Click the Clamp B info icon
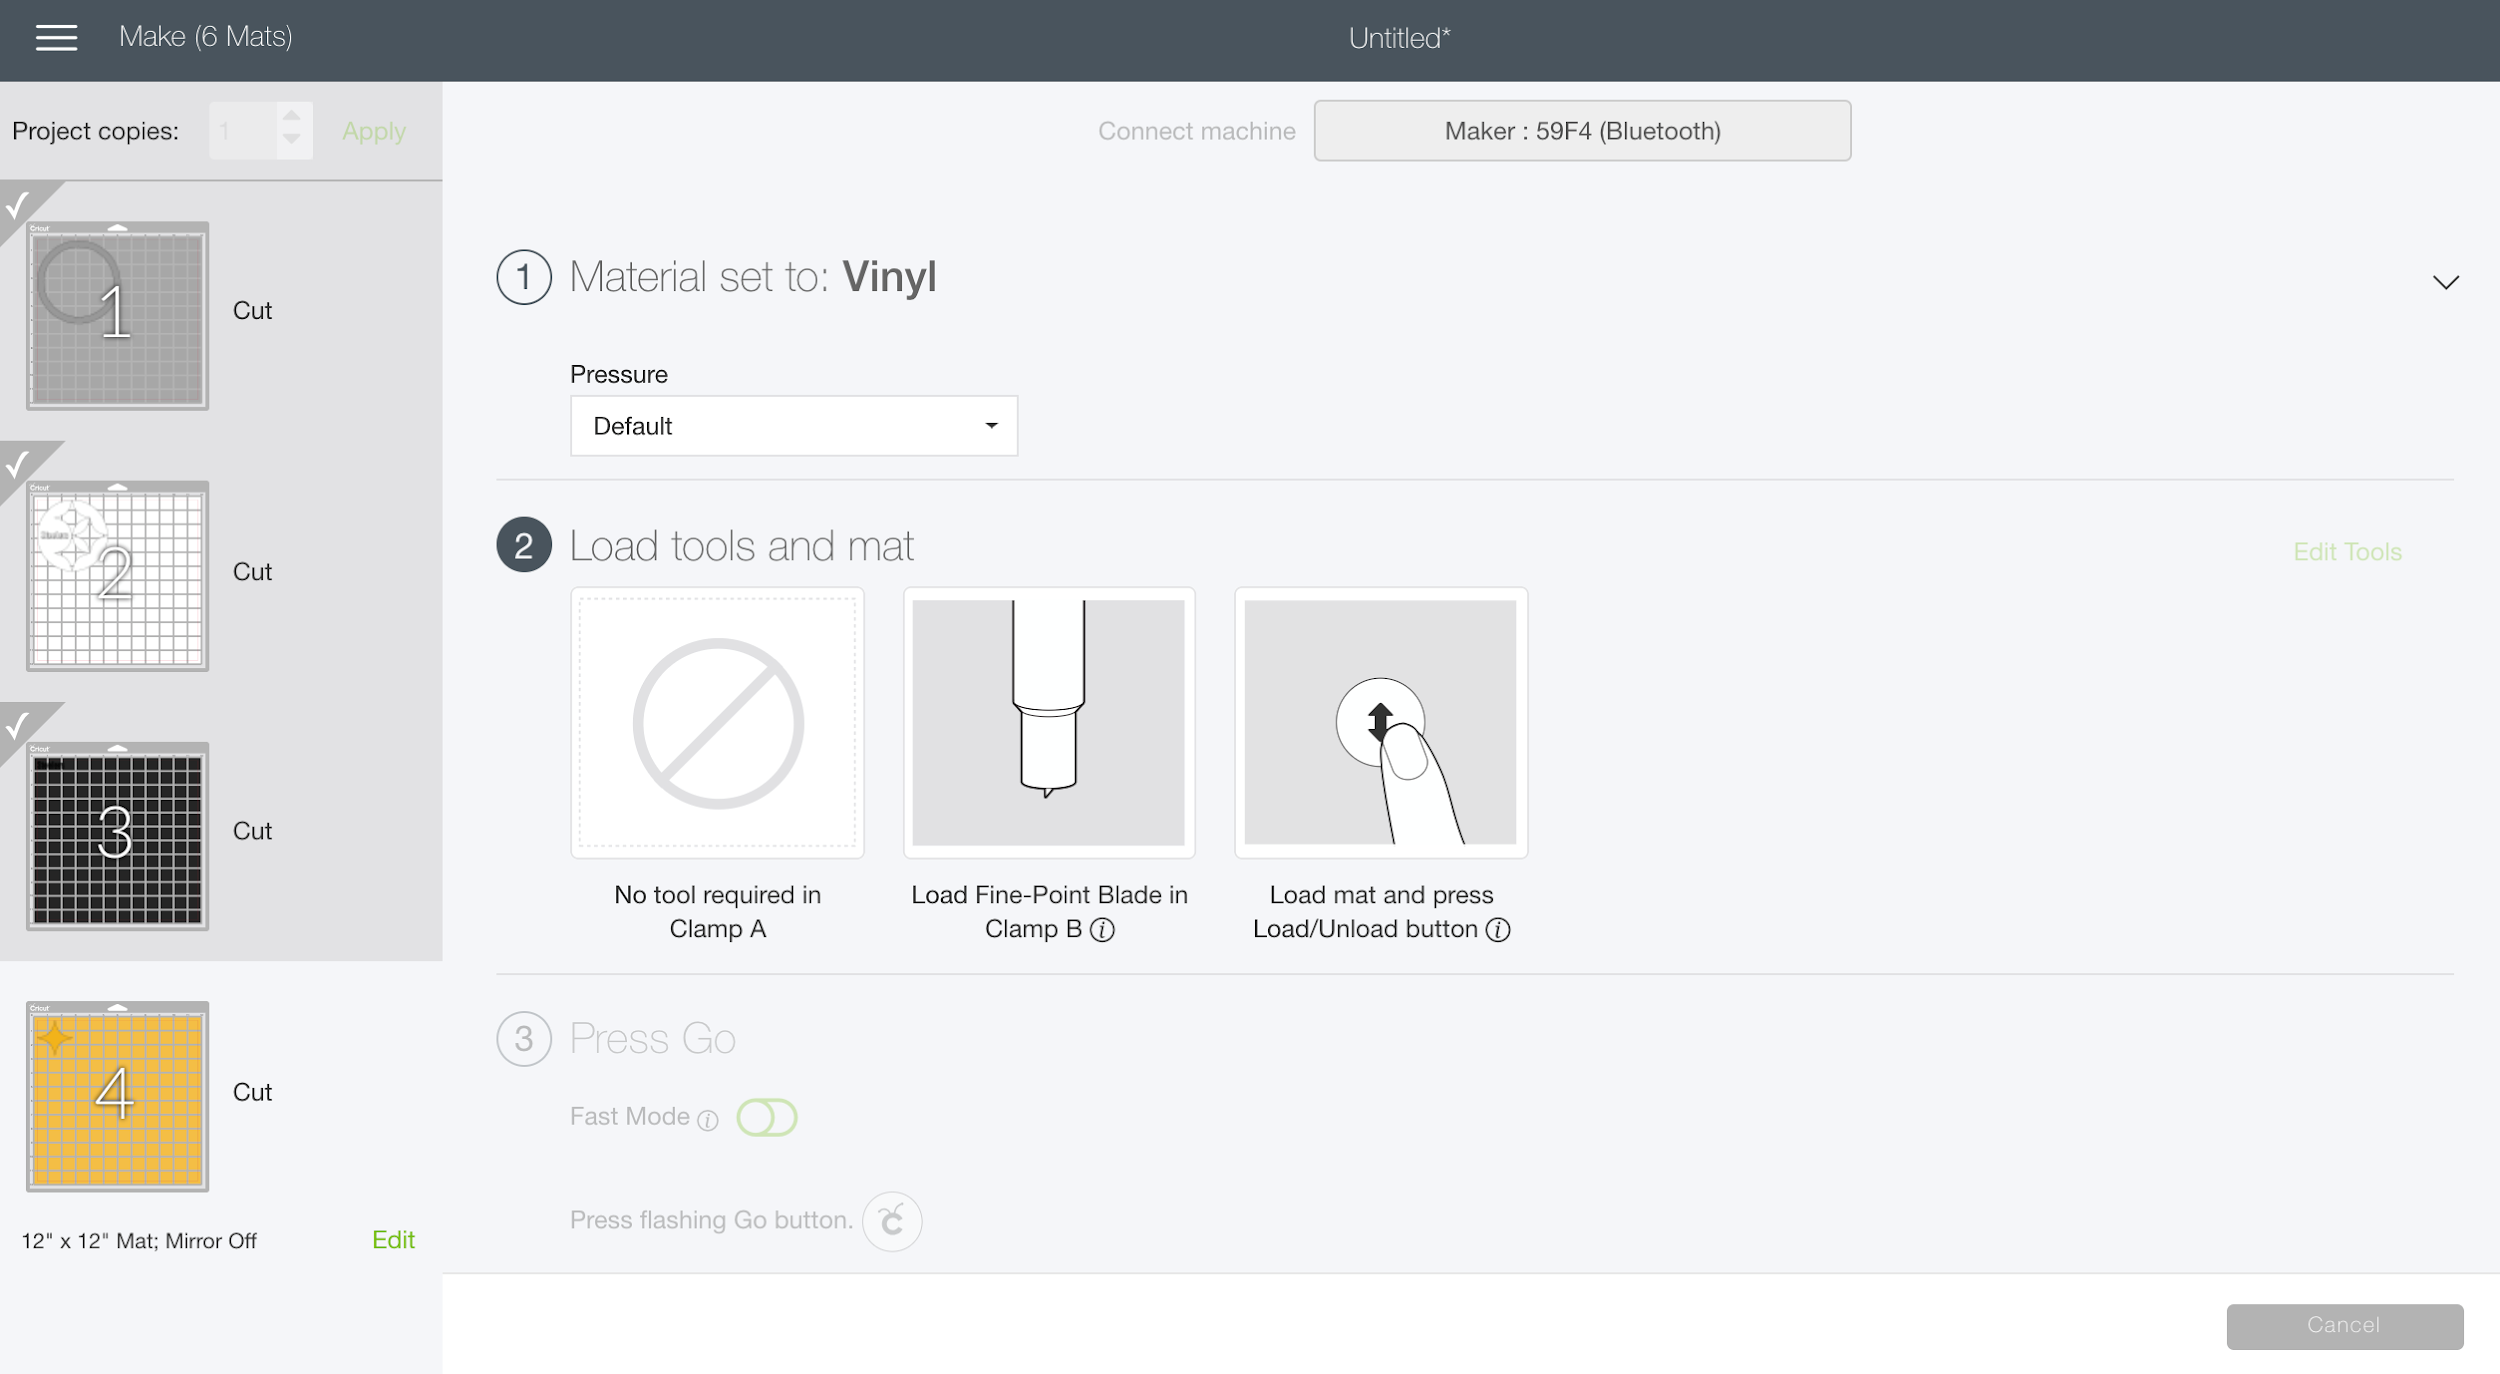Viewport: 2500px width, 1374px height. (1102, 930)
